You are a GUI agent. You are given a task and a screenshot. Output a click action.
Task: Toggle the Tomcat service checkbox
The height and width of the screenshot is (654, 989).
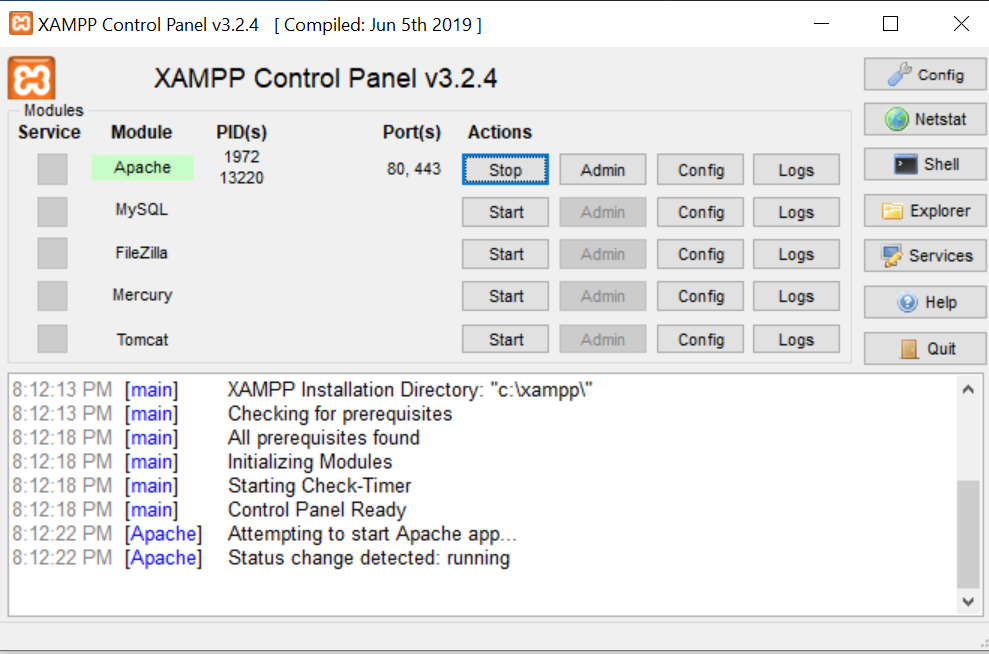point(52,339)
